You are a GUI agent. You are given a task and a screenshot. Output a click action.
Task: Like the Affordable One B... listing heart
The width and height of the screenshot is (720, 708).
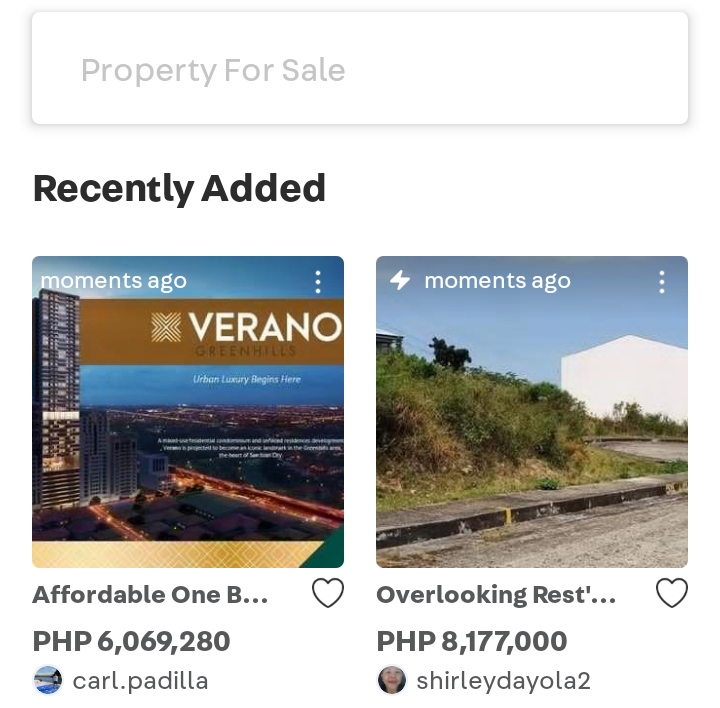click(328, 593)
